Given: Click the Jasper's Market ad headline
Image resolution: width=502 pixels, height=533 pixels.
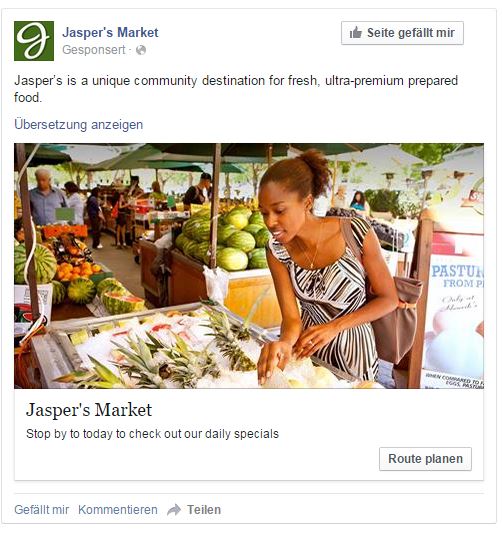Looking at the screenshot, I should coord(89,410).
